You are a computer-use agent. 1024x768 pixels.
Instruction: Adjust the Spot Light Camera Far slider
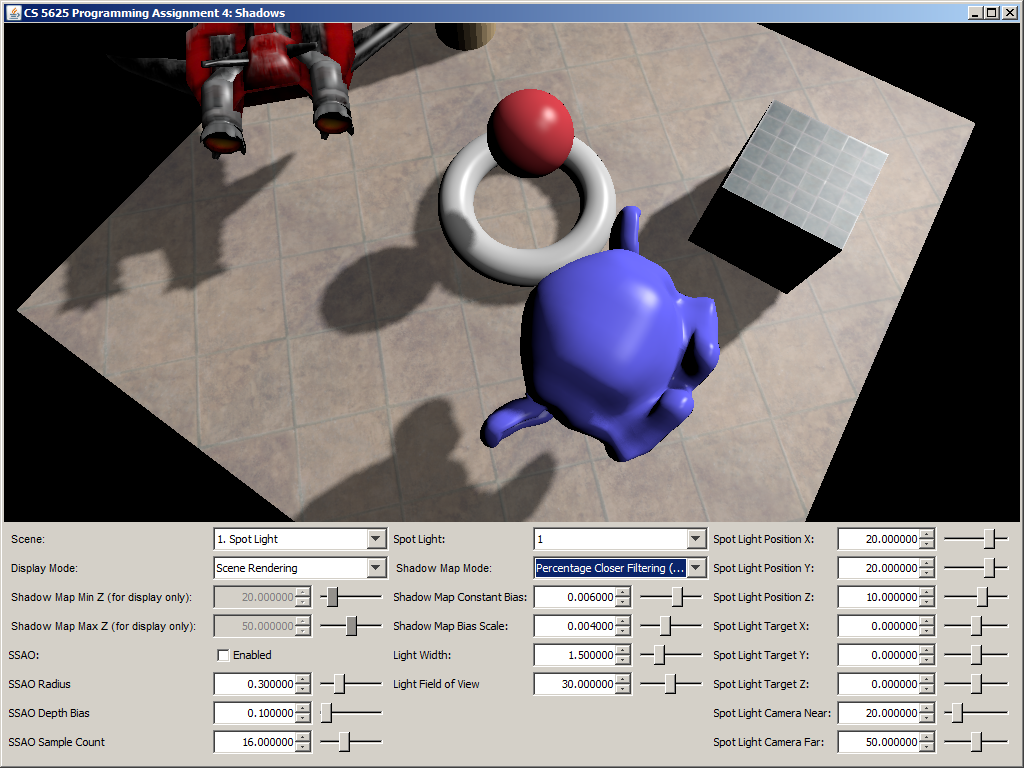pos(976,742)
